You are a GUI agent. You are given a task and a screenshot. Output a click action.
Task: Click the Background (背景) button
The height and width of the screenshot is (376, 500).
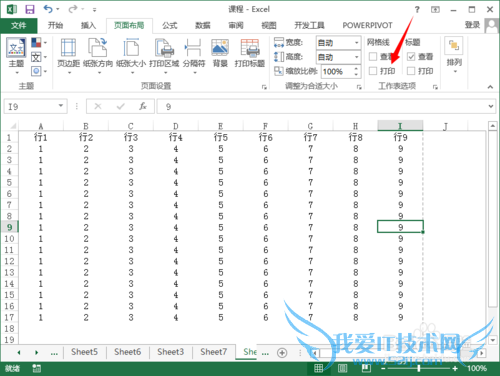(220, 53)
